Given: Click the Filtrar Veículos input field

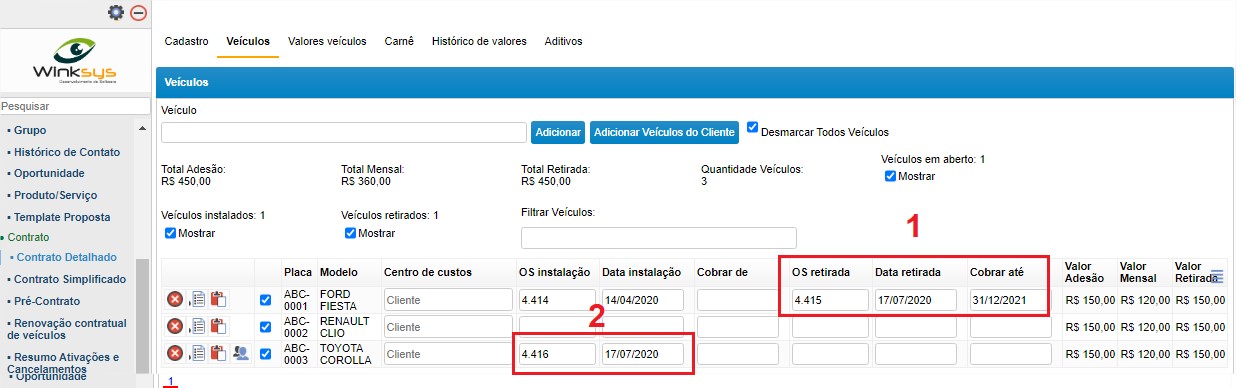Looking at the screenshot, I should tap(659, 237).
